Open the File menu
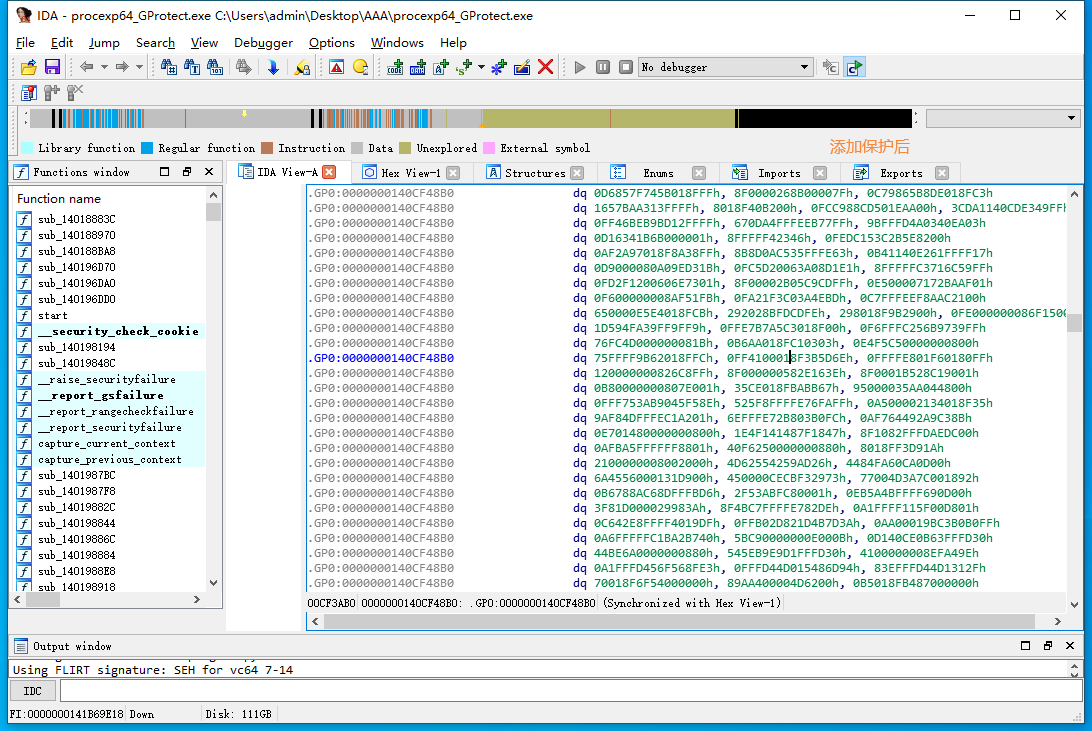The height and width of the screenshot is (731, 1092). tap(25, 43)
